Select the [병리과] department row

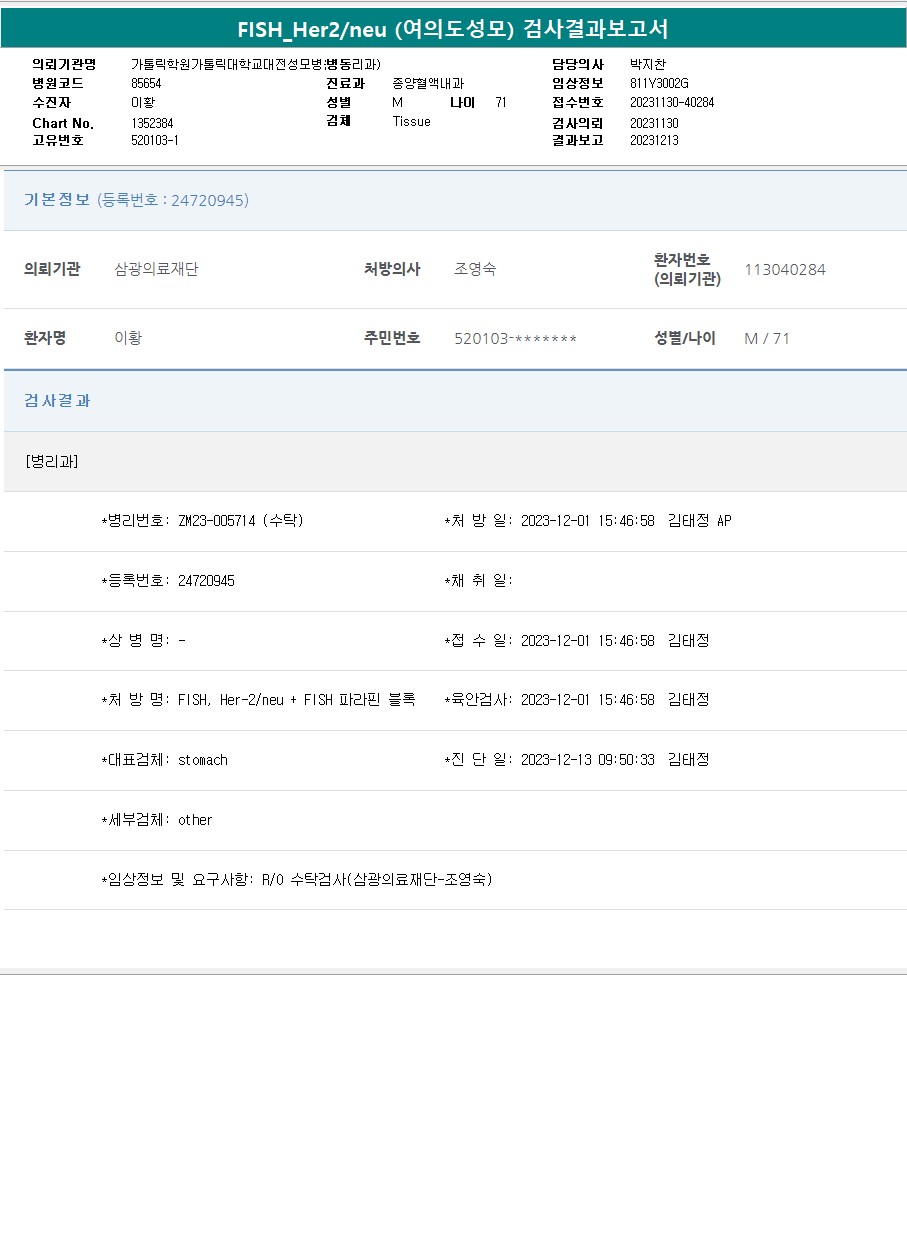(x=52, y=461)
